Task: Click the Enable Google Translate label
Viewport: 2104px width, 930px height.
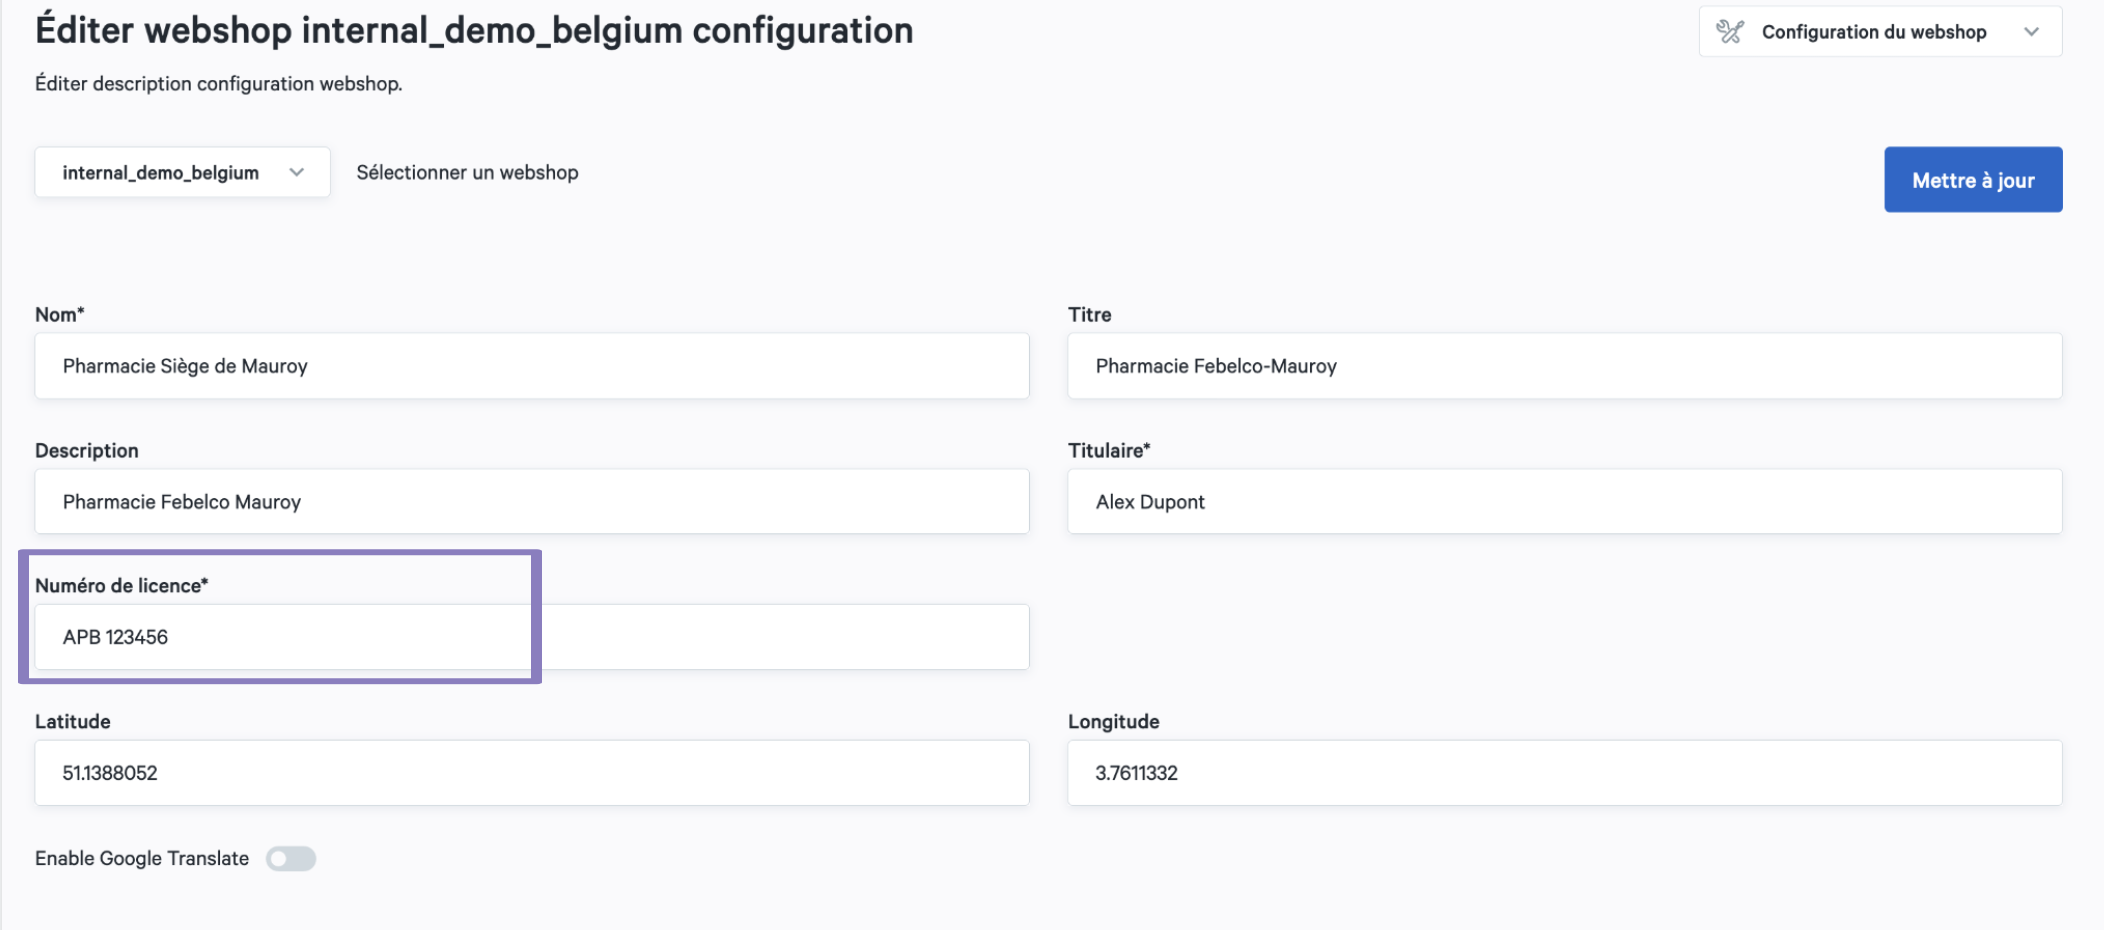Action: coord(142,859)
